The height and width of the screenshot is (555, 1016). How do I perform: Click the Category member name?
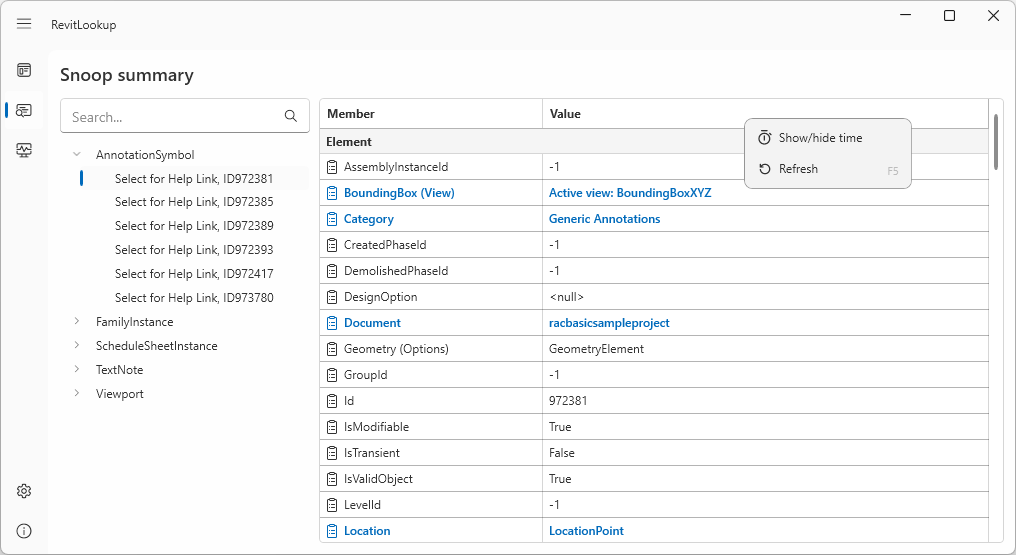click(369, 219)
